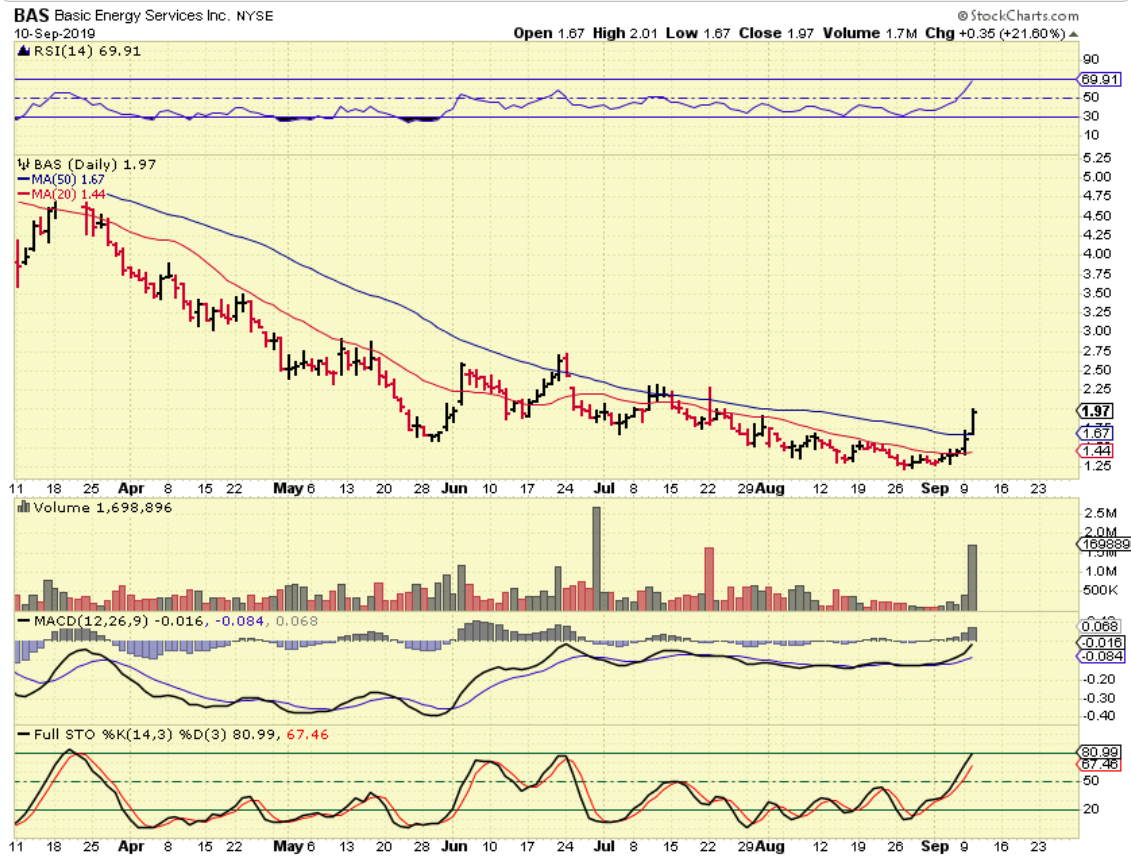The width and height of the screenshot is (1131, 860).
Task: Click the 4.00 price axis label
Action: [x=1097, y=254]
